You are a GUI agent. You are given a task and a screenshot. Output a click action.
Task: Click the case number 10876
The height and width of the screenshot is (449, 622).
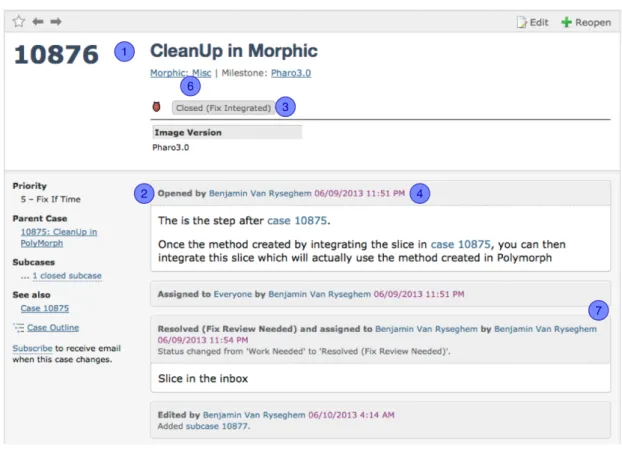[x=56, y=54]
